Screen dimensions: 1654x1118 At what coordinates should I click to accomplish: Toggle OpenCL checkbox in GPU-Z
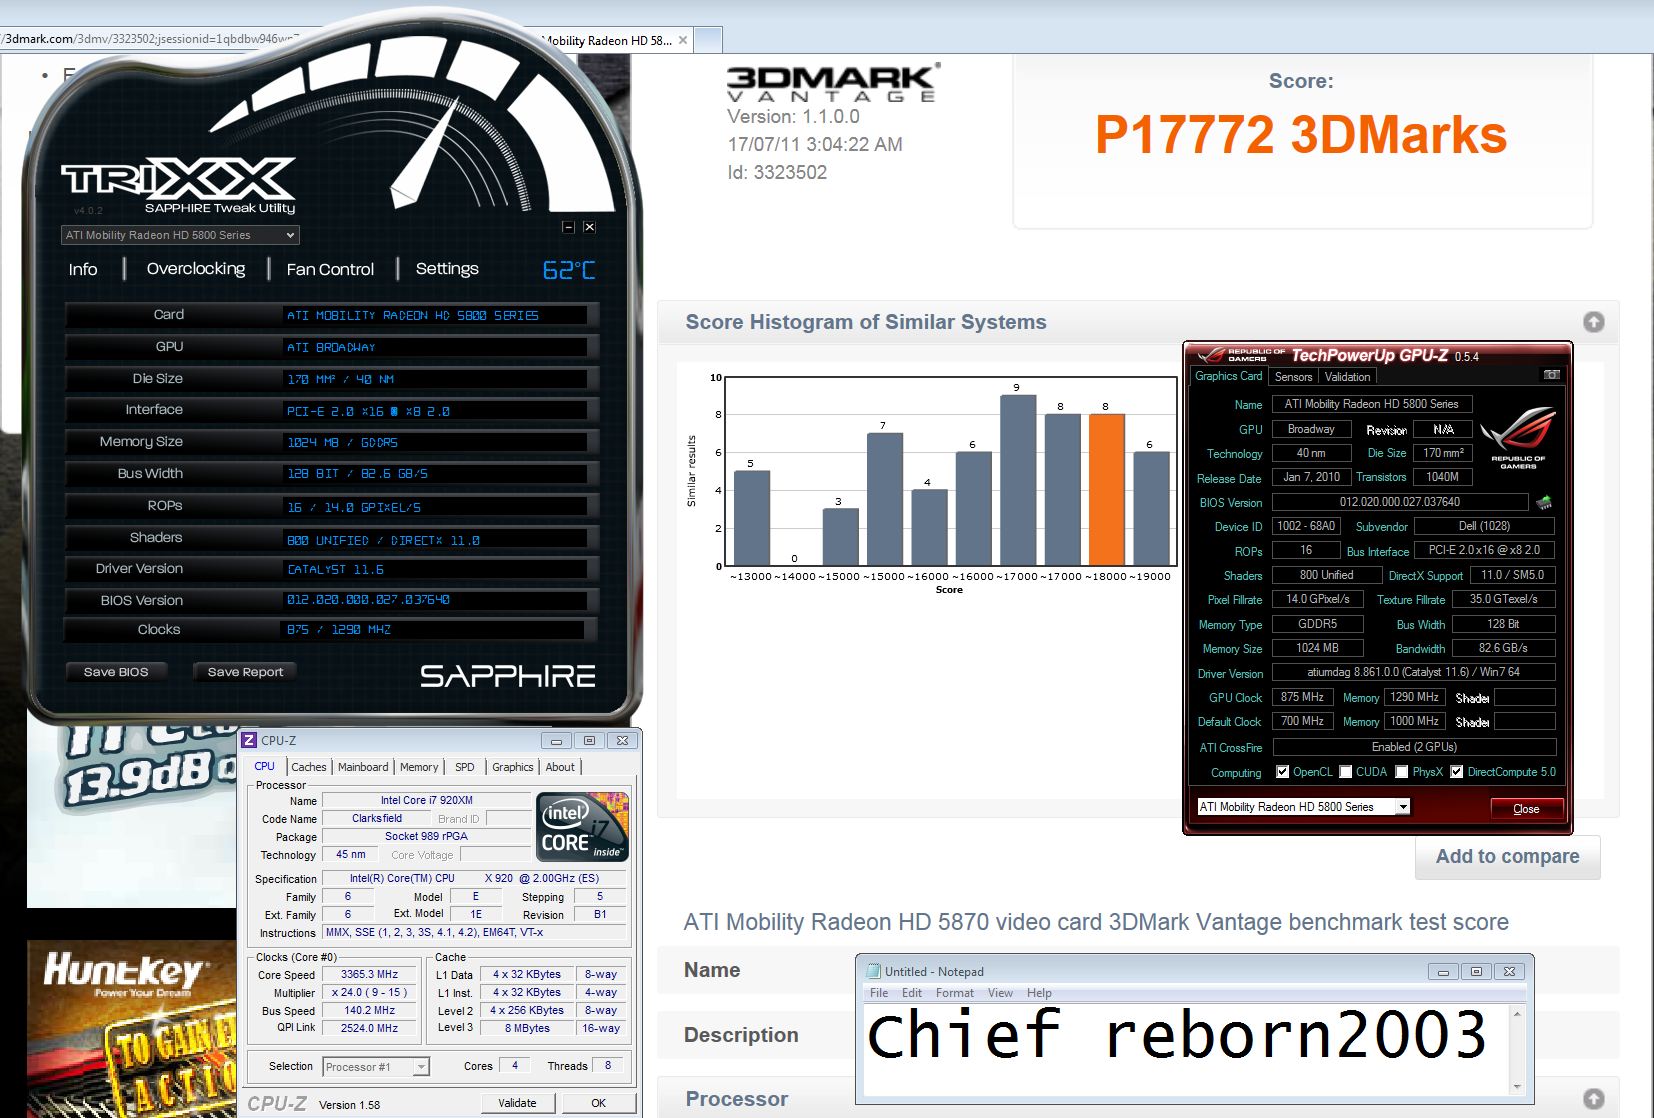[x=1282, y=772]
